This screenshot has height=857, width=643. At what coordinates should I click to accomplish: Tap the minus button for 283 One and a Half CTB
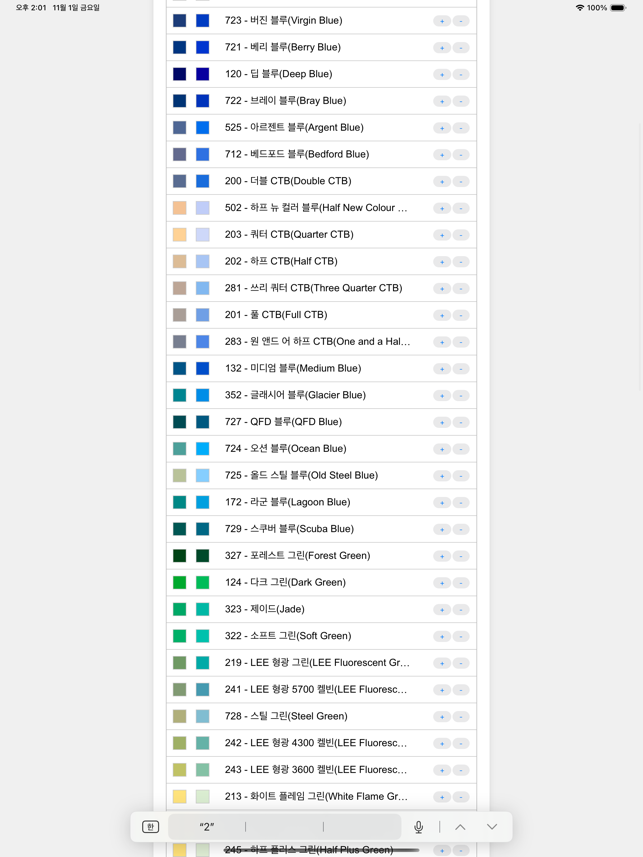tap(461, 342)
